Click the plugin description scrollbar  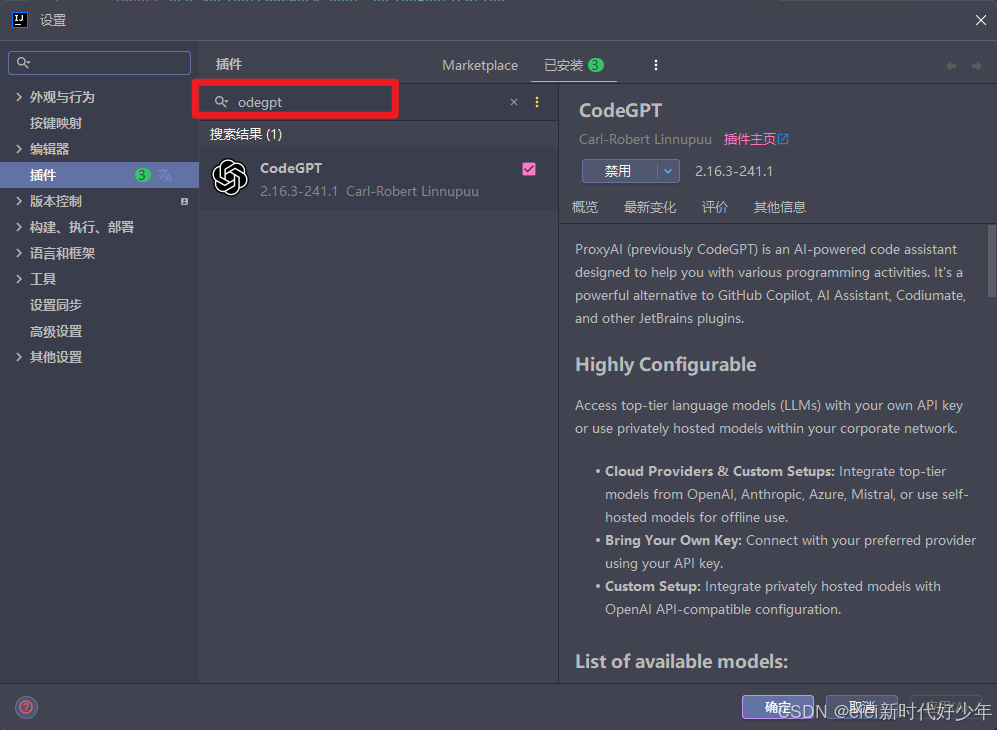coord(991,261)
